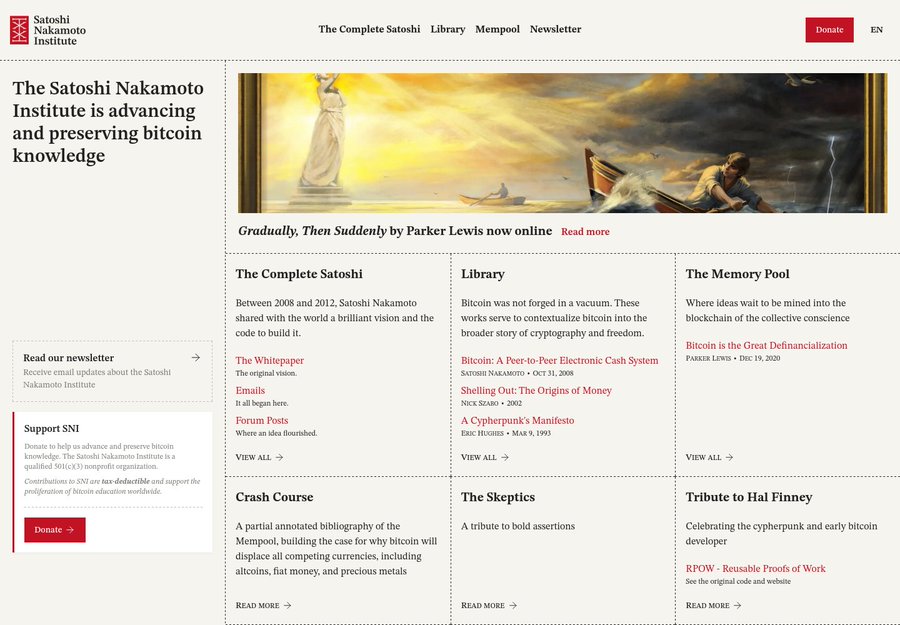Go to Mempool in the top navigation

tap(497, 29)
